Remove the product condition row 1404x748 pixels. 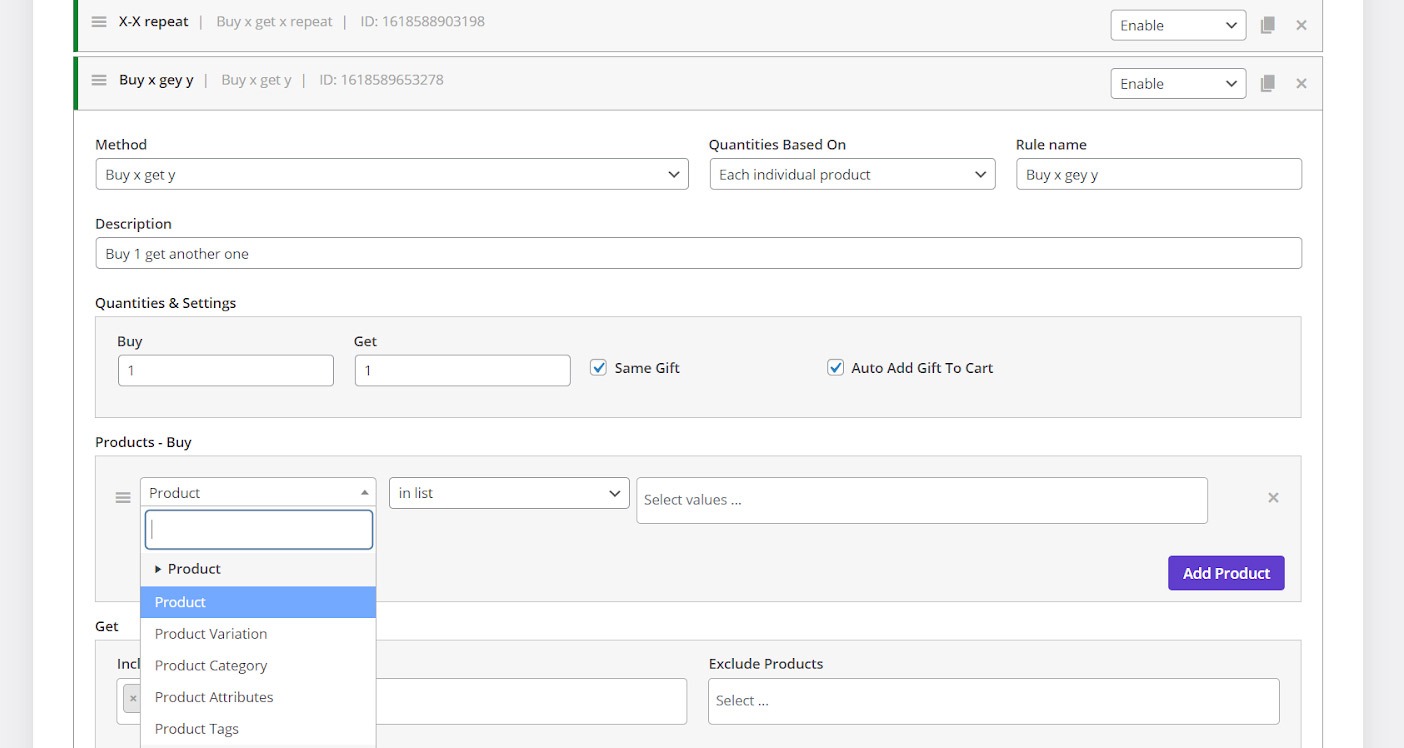point(1273,498)
